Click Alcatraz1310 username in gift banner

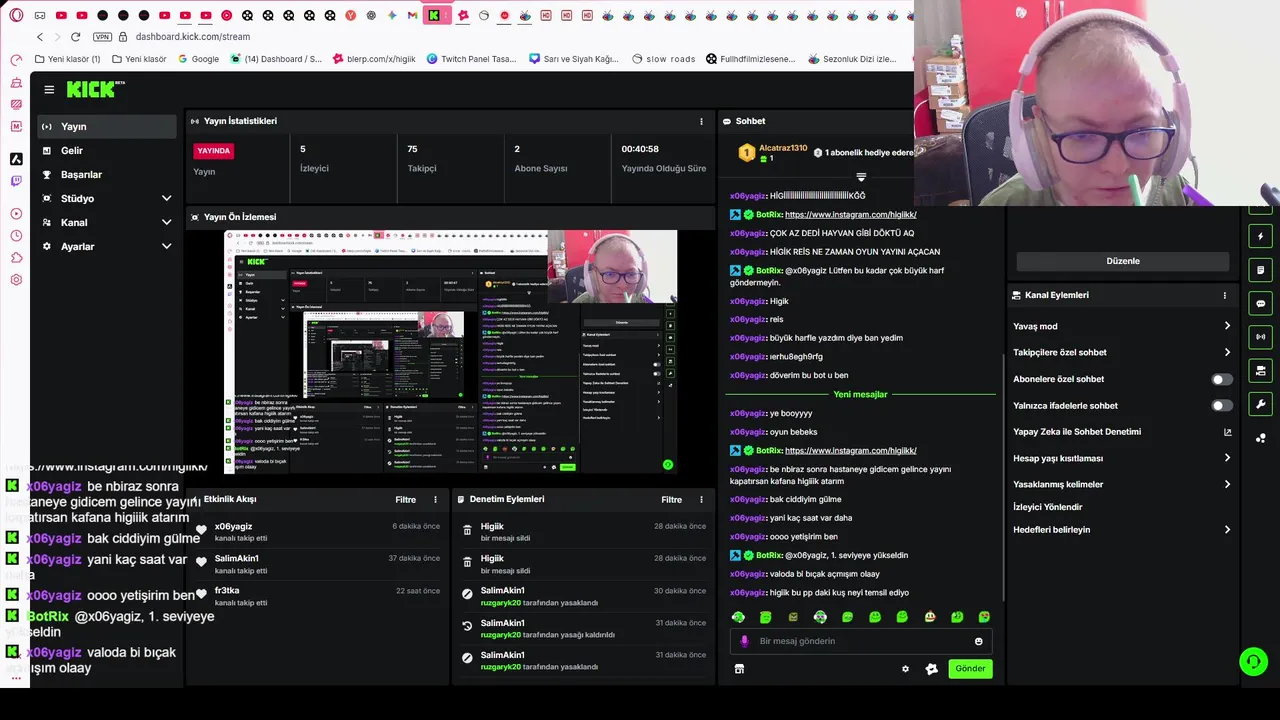(x=783, y=148)
